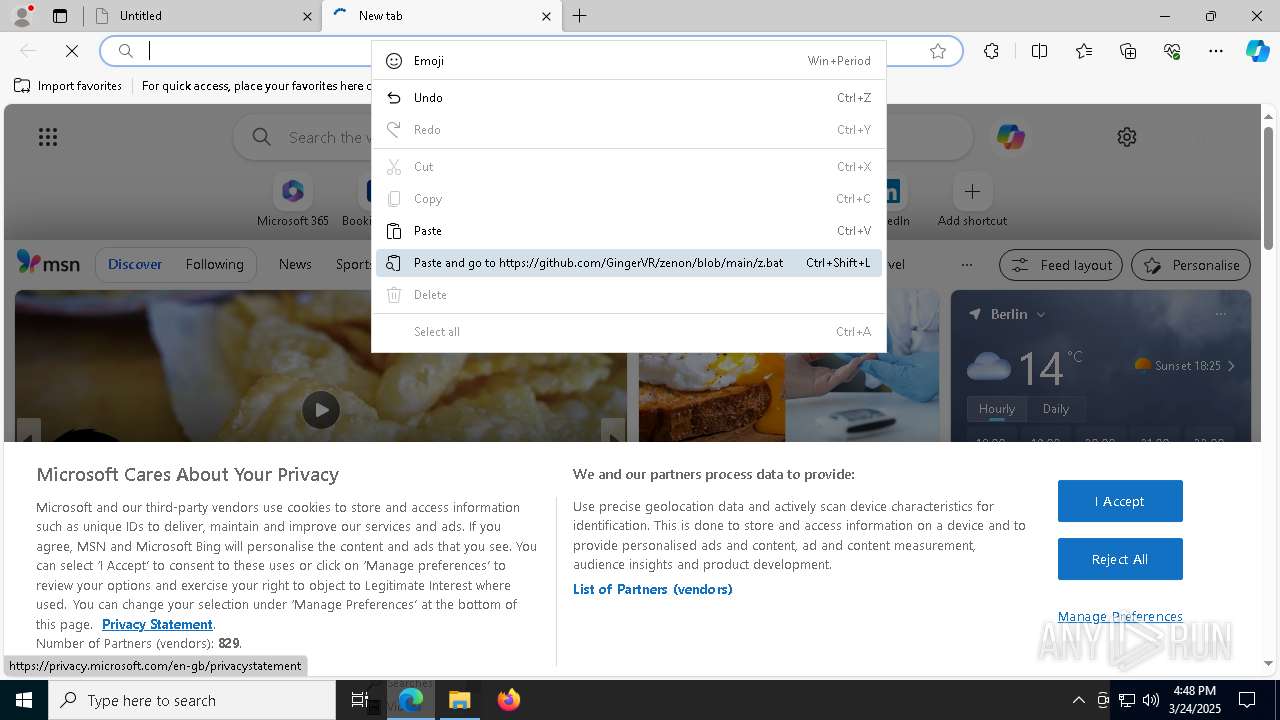Open Microsoft 365 shortcut
Image resolution: width=1280 pixels, height=720 pixels.
[x=293, y=200]
